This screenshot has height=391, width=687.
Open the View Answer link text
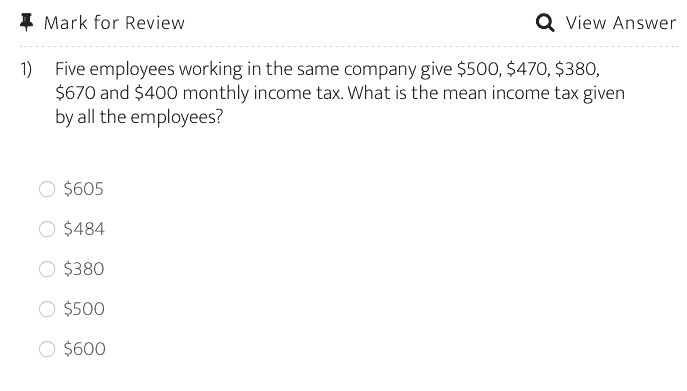point(621,23)
